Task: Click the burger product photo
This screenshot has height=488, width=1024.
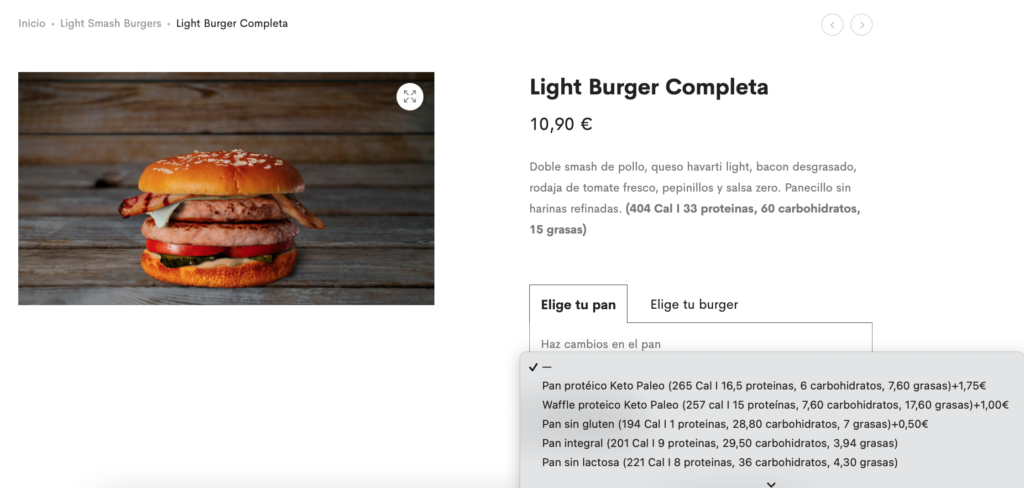Action: [x=226, y=188]
